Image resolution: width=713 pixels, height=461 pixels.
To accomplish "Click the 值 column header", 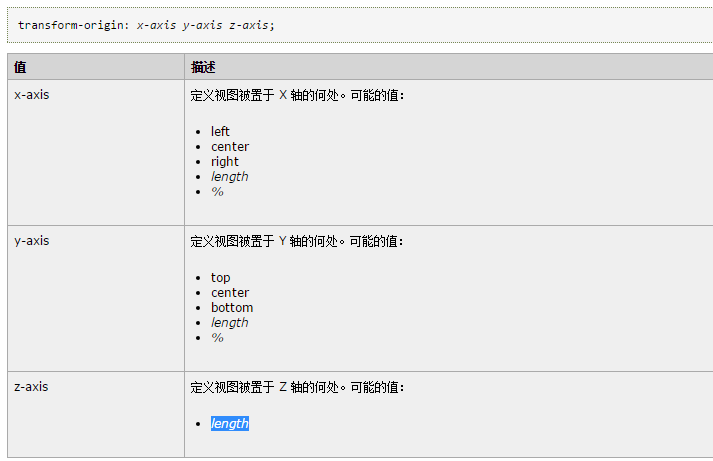I will tap(20, 67).
